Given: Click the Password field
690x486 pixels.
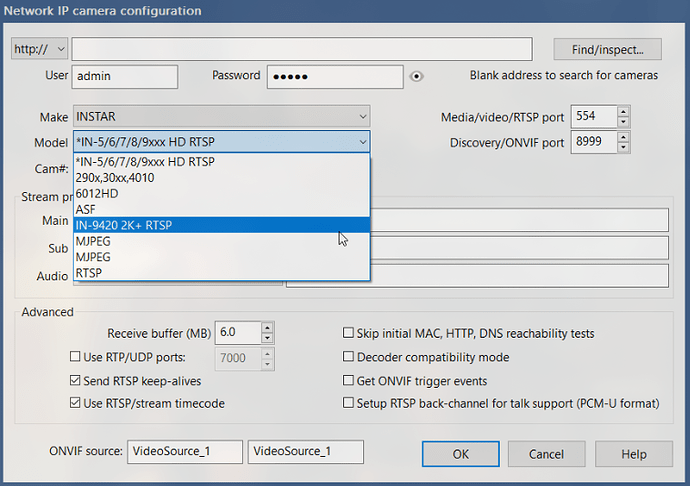Looking at the screenshot, I should 335,77.
